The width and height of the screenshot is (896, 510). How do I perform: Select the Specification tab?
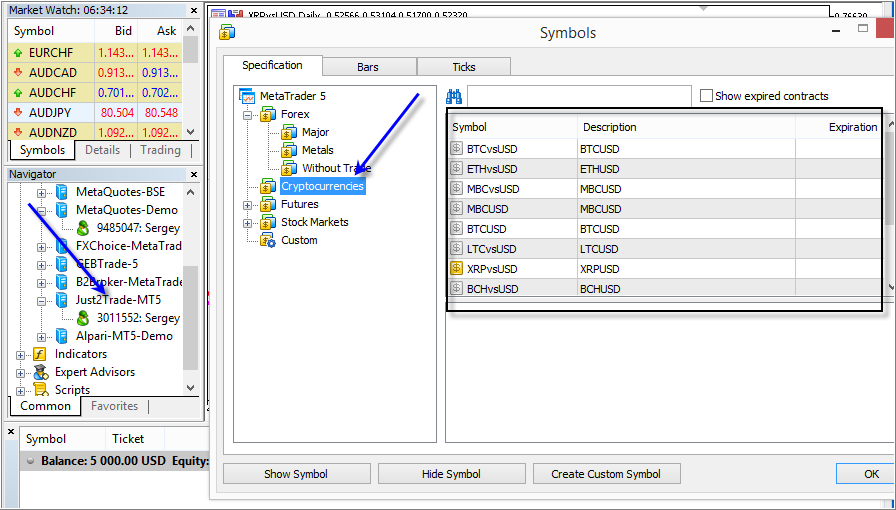pos(273,65)
